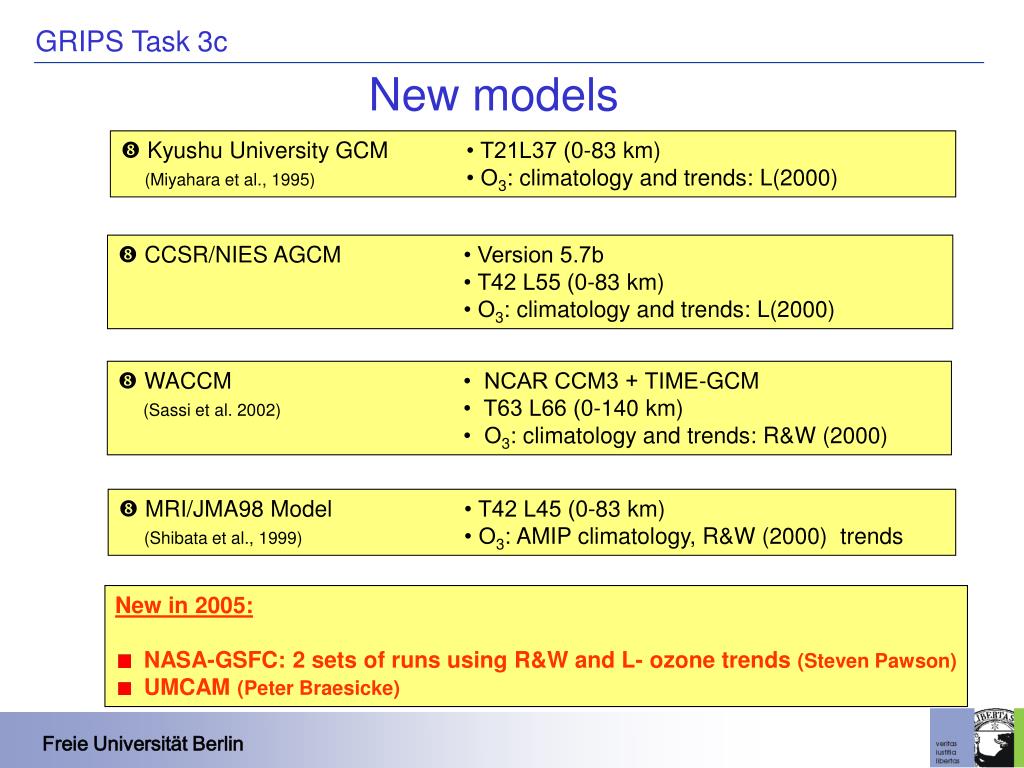Click the (Peter Braesicke) attribution

pos(318,688)
